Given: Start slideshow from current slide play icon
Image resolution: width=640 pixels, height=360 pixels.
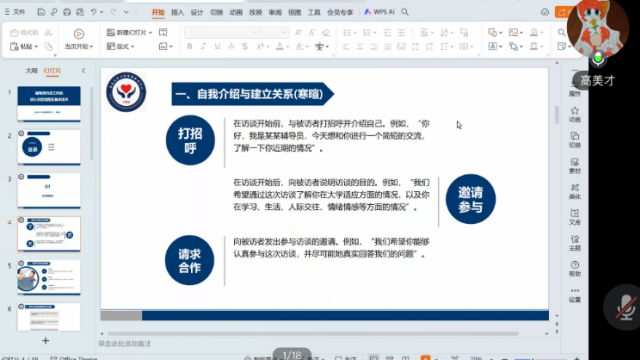Looking at the screenshot, I should tap(79, 33).
